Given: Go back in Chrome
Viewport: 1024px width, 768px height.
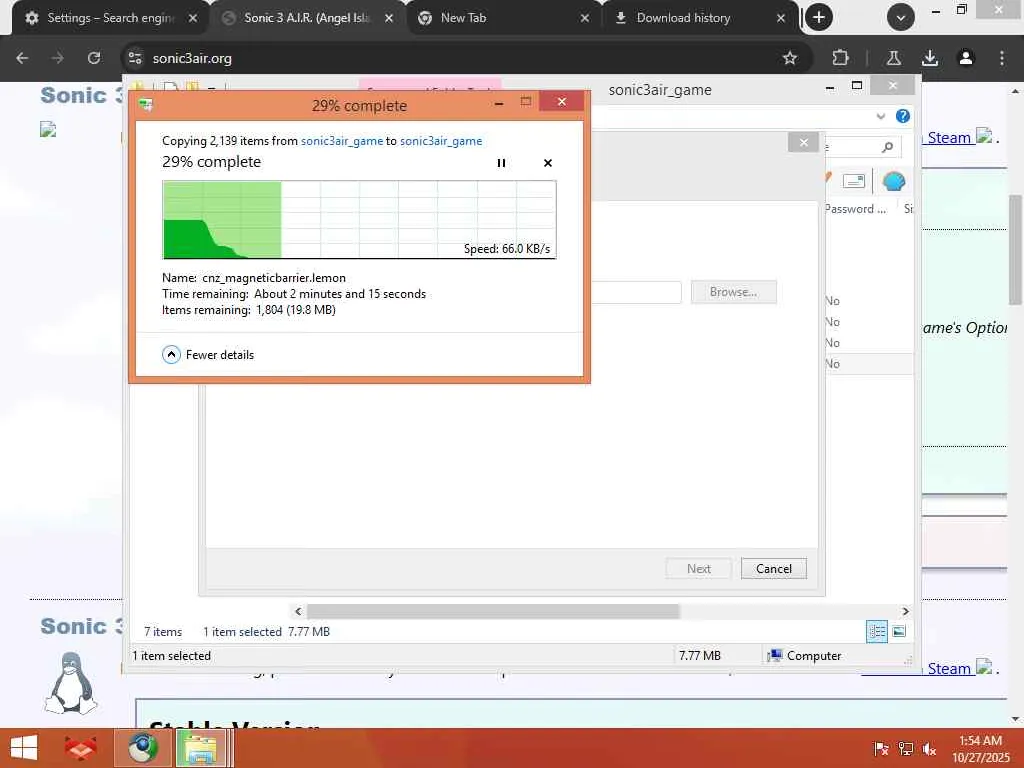Looking at the screenshot, I should (x=22, y=58).
